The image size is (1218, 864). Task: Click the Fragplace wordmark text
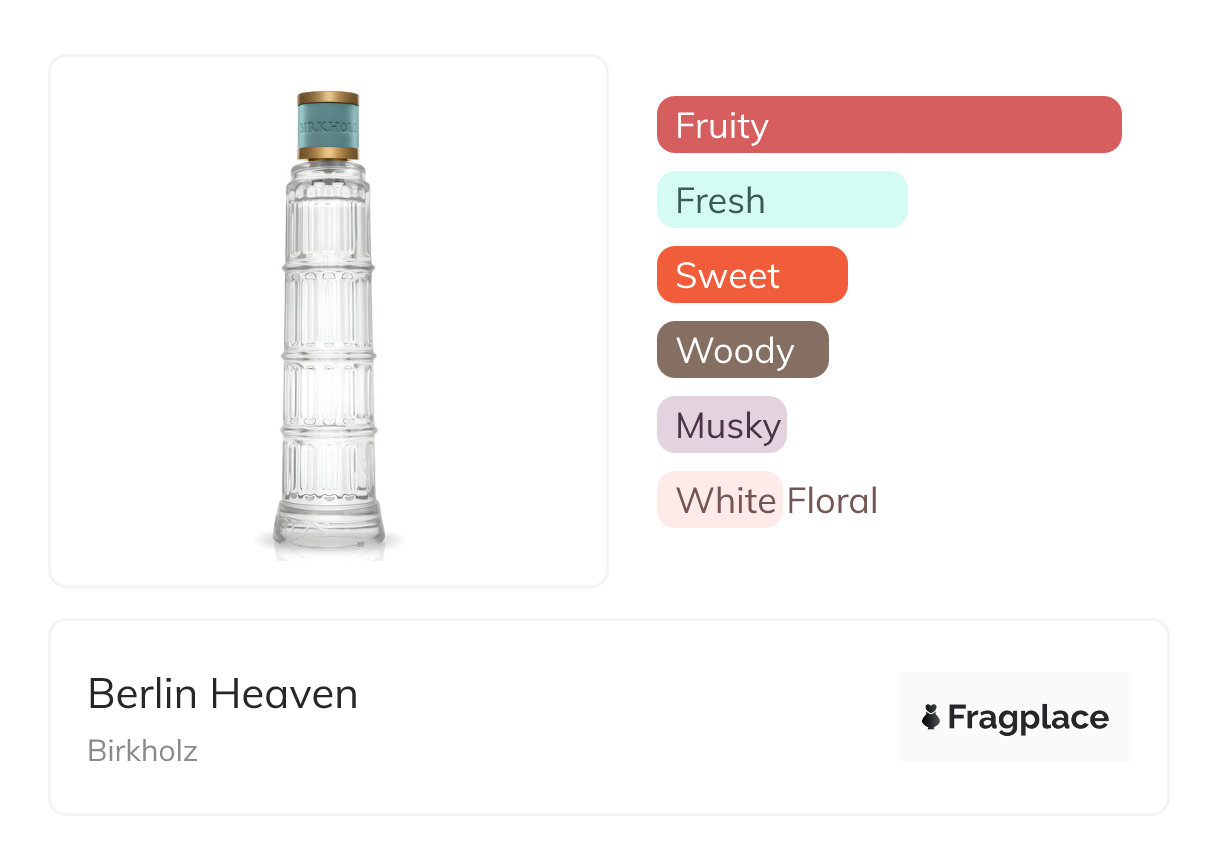click(1028, 718)
